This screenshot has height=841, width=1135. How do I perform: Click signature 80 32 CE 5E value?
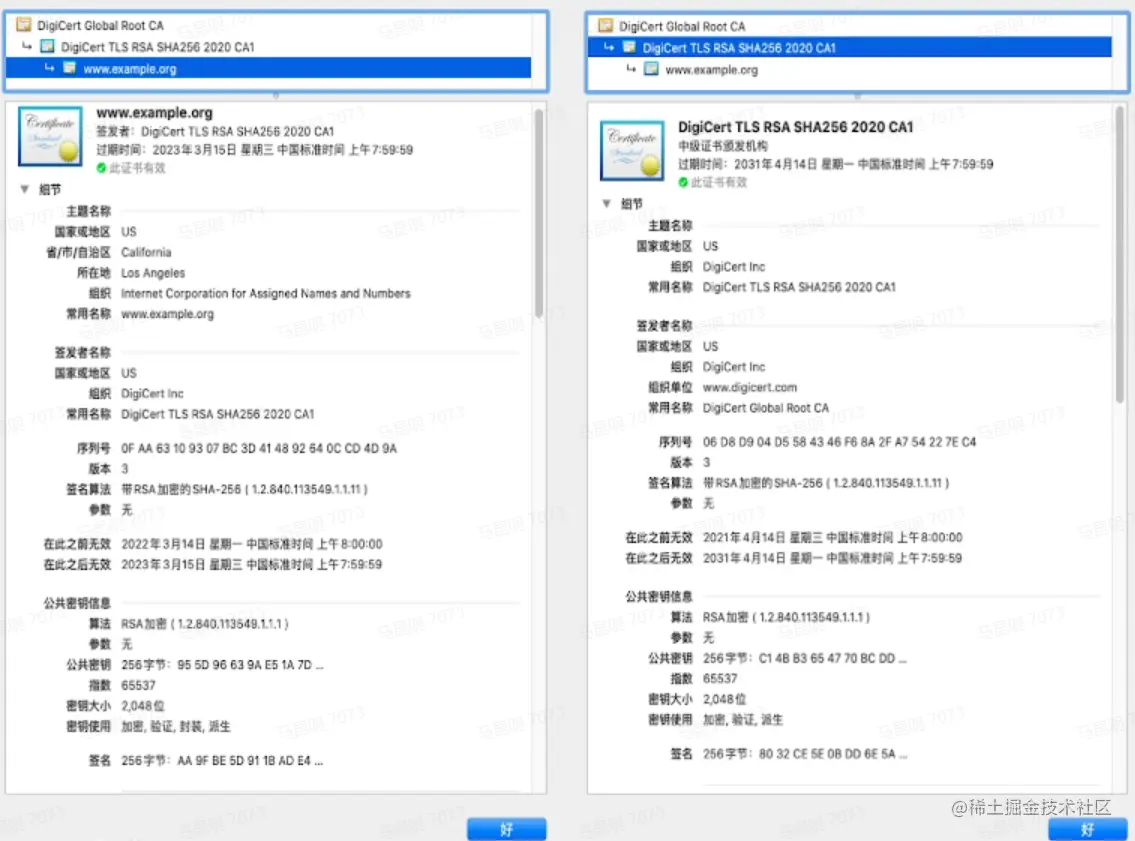point(805,754)
